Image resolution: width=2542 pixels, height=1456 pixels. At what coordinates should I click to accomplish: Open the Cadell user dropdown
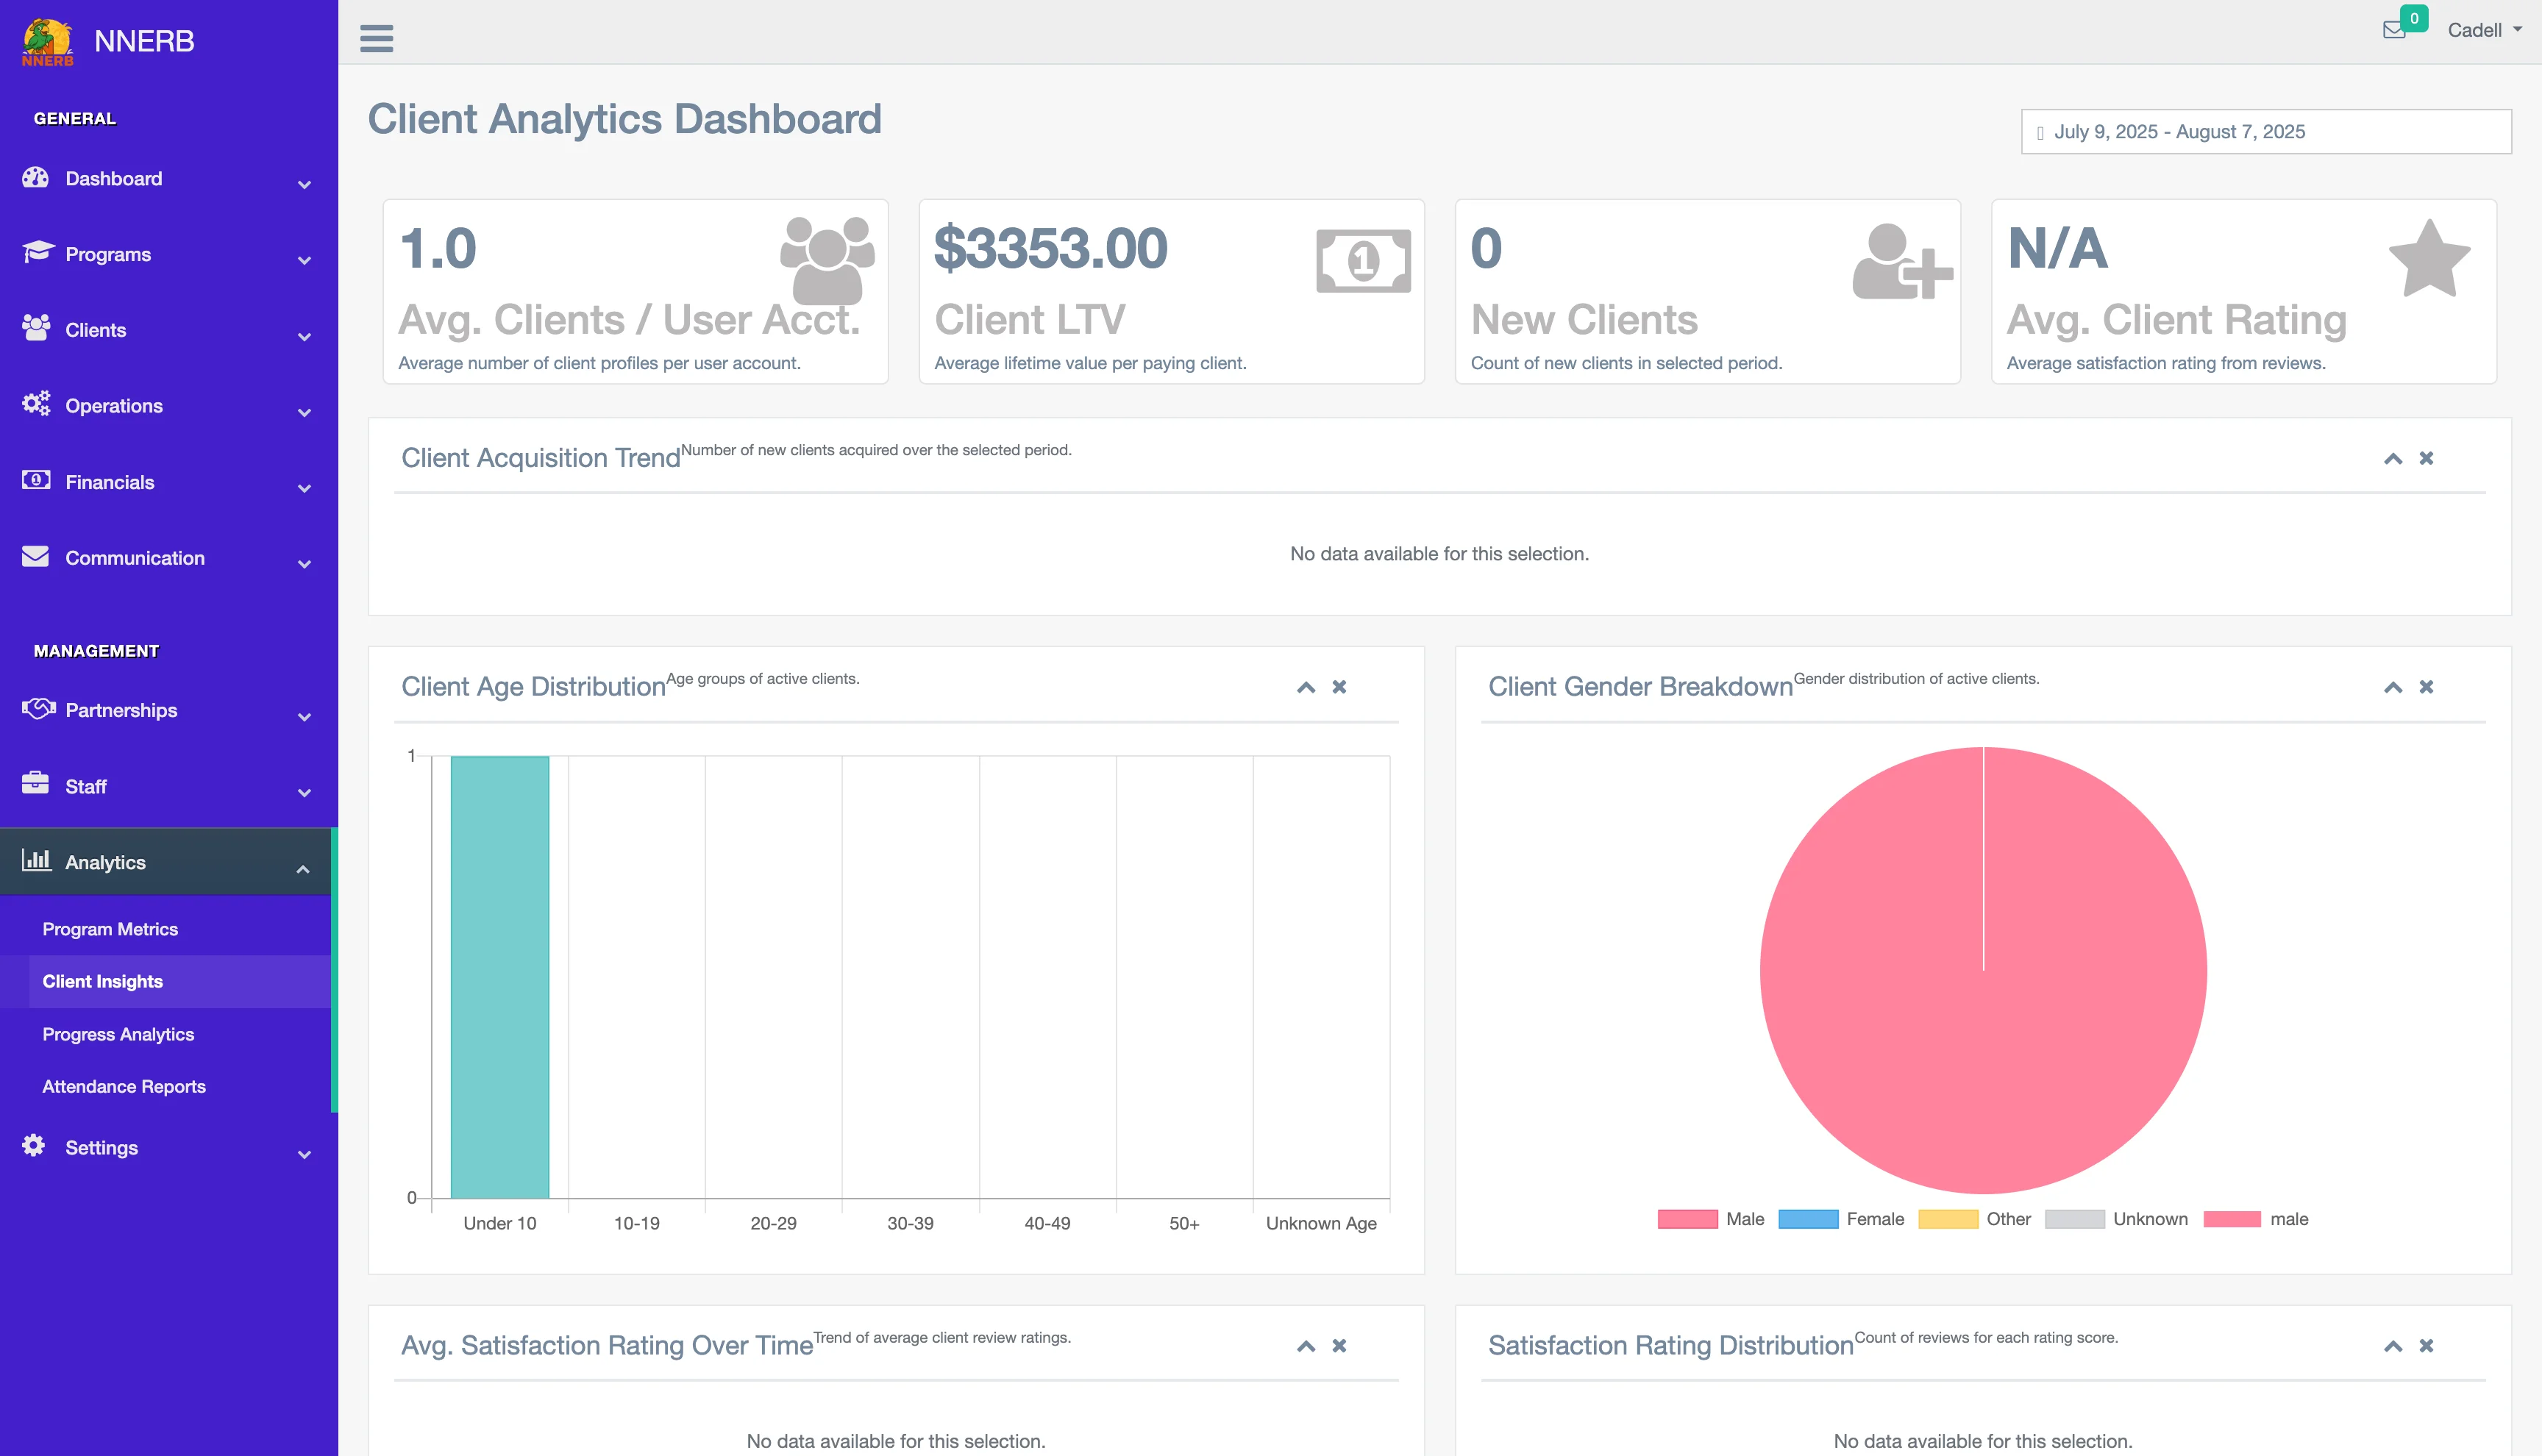click(x=2484, y=30)
